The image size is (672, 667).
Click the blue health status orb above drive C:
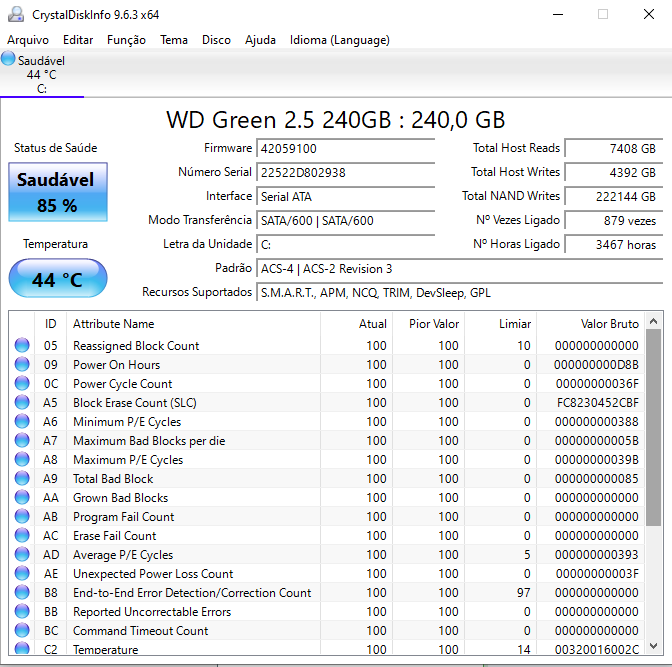(x=8, y=59)
